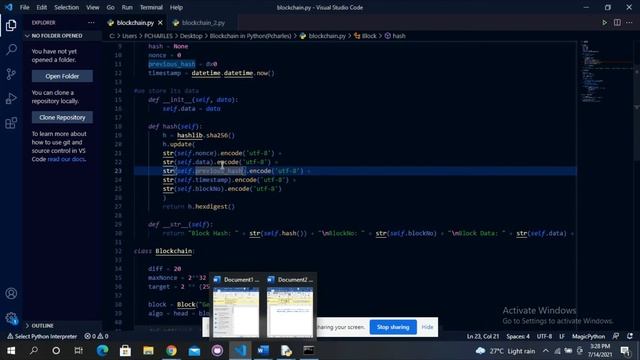Open Microsoft Store from taskbar

pyautogui.click(x=125, y=351)
